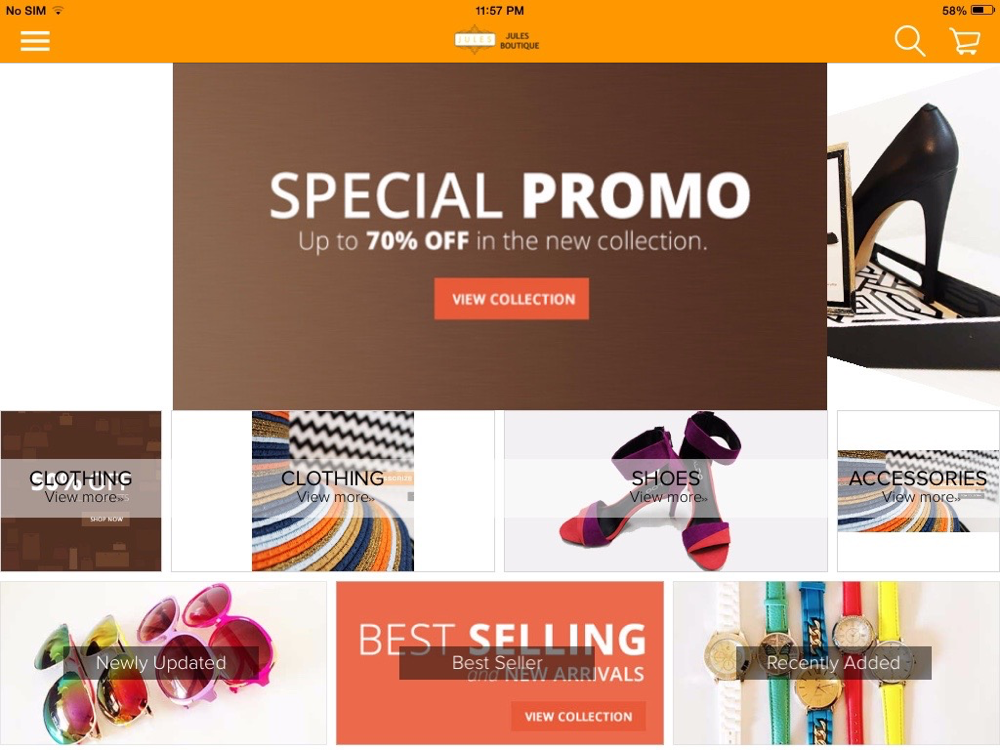The image size is (1000, 750).
Task: View more link under Accessories
Action: [x=921, y=497]
